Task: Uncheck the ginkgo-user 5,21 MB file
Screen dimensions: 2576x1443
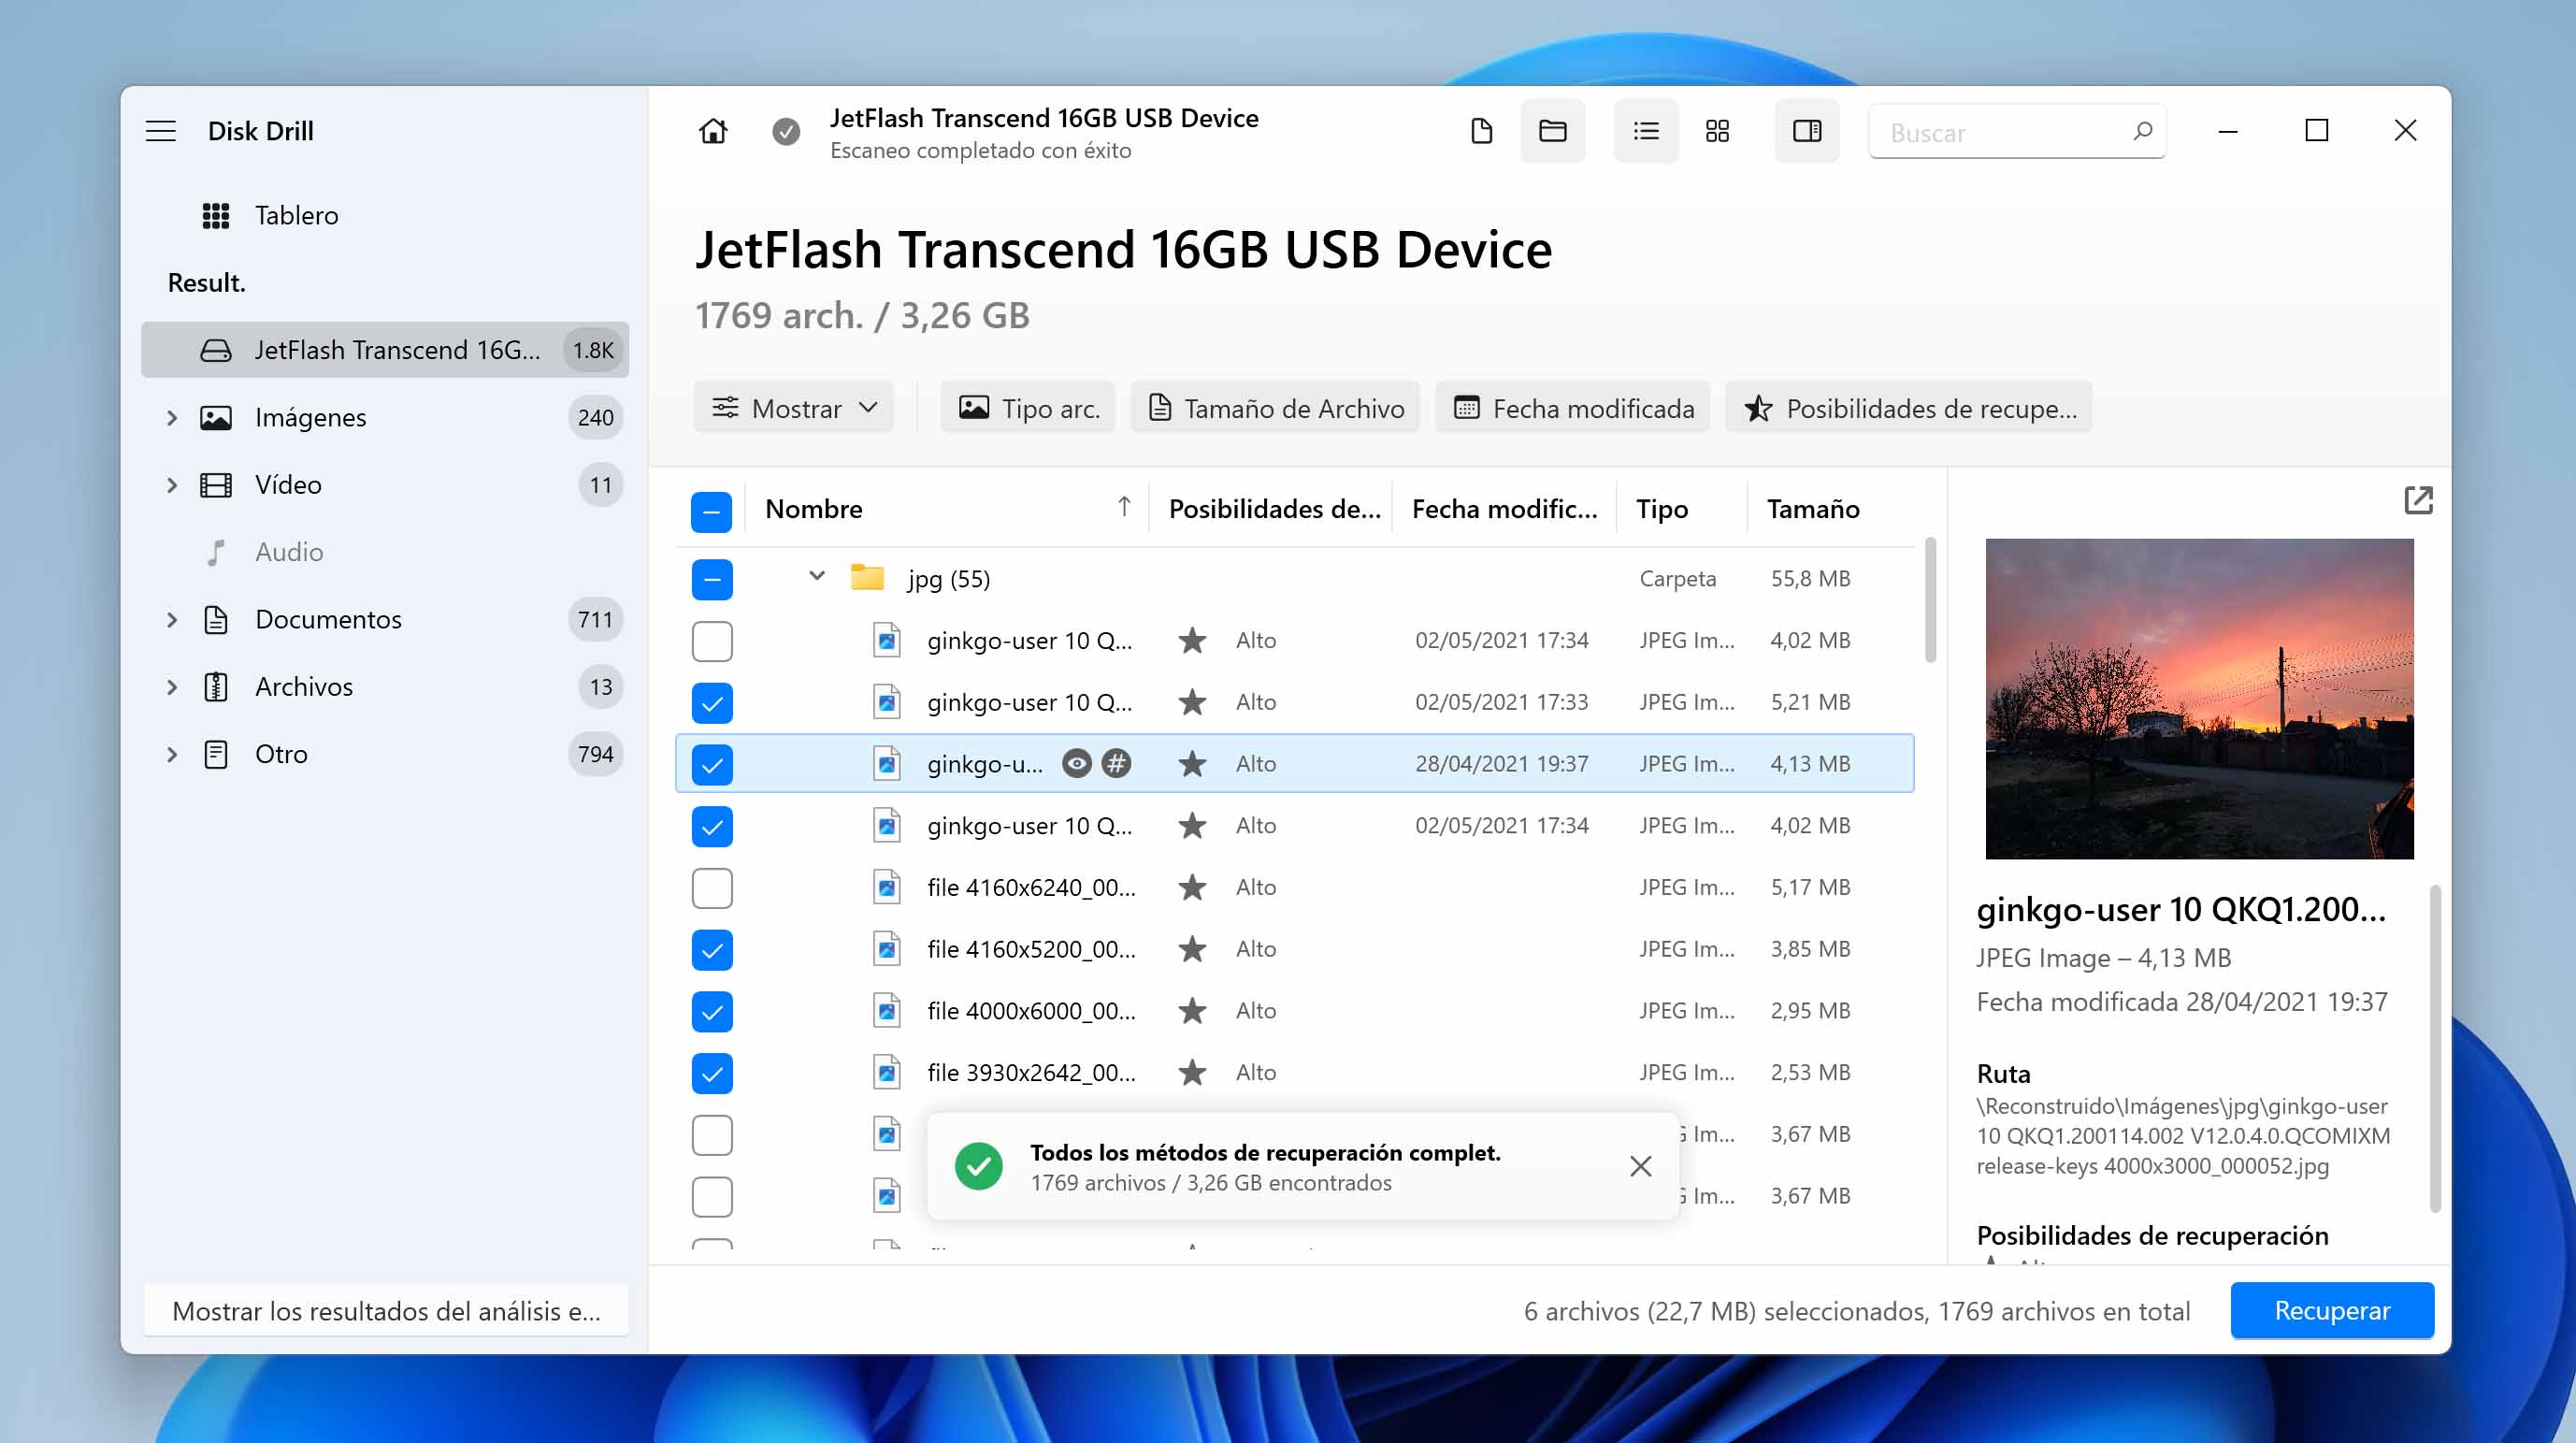Action: (711, 703)
